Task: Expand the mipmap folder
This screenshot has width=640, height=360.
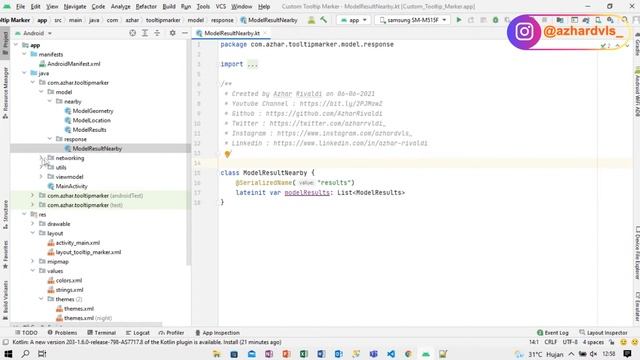Action: [33, 261]
